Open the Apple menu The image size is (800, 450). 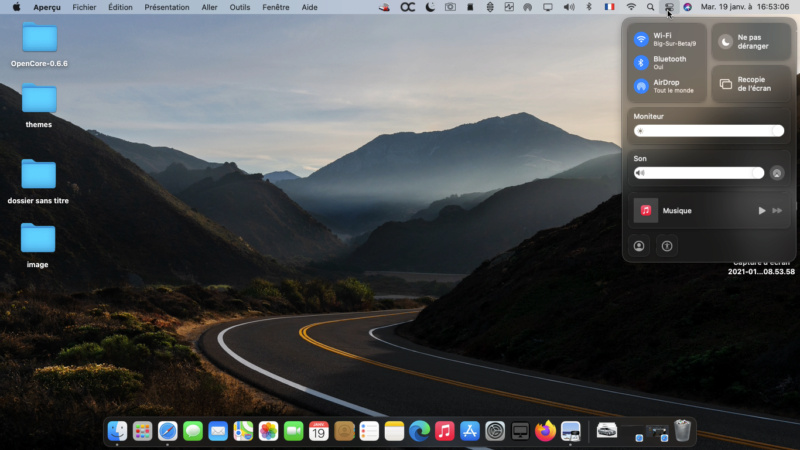(x=16, y=7)
